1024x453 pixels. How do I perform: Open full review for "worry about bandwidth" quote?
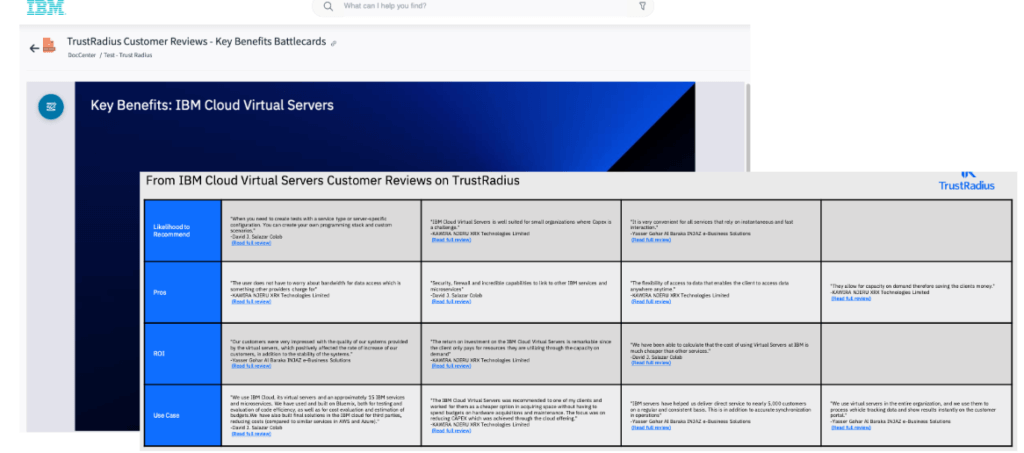coord(251,302)
